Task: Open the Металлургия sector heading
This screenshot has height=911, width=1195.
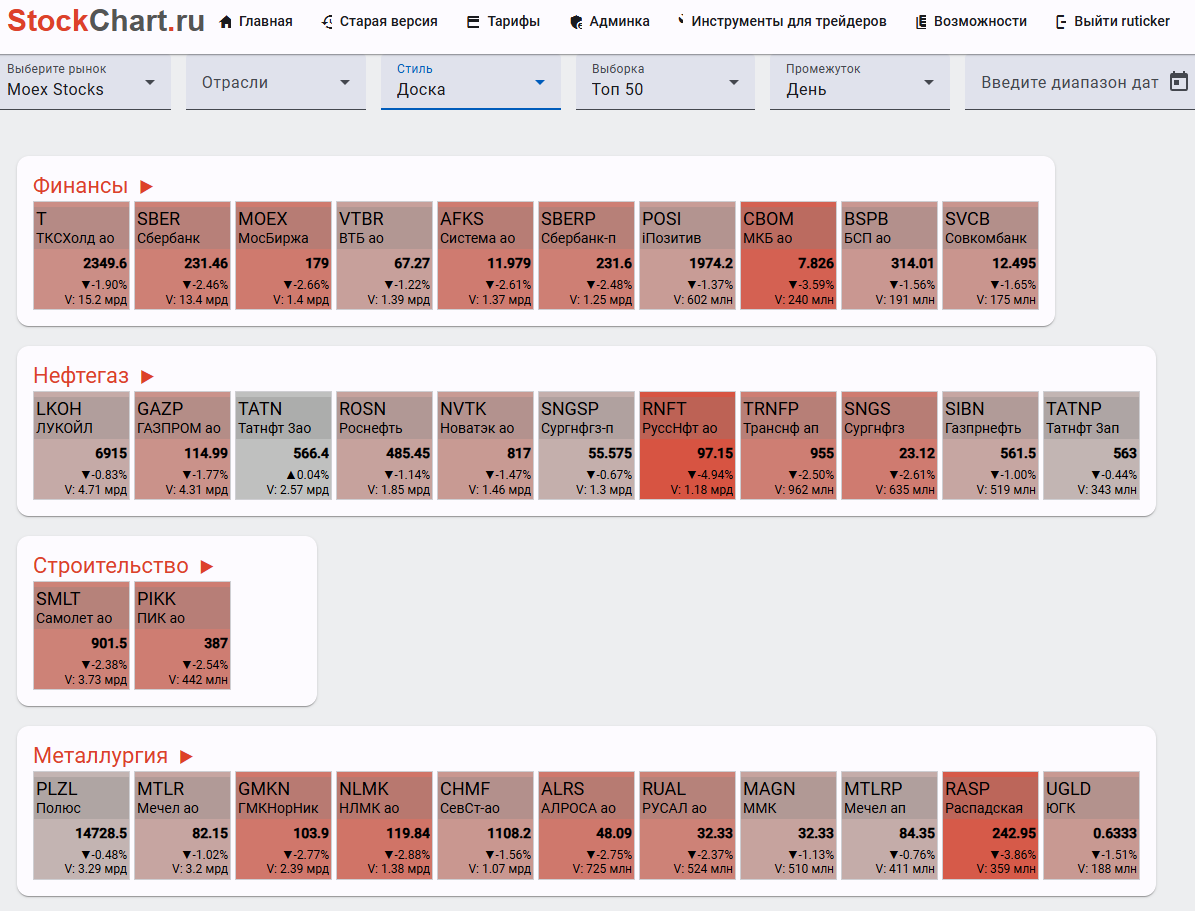Action: click(100, 755)
